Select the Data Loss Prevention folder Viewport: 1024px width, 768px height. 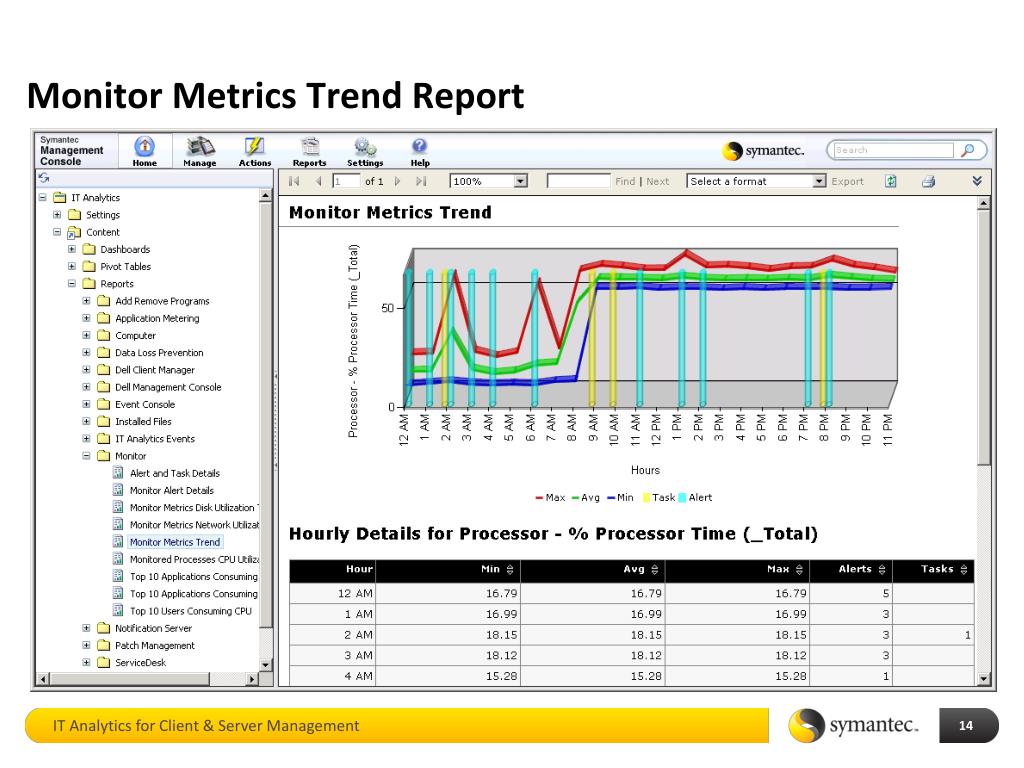(159, 353)
